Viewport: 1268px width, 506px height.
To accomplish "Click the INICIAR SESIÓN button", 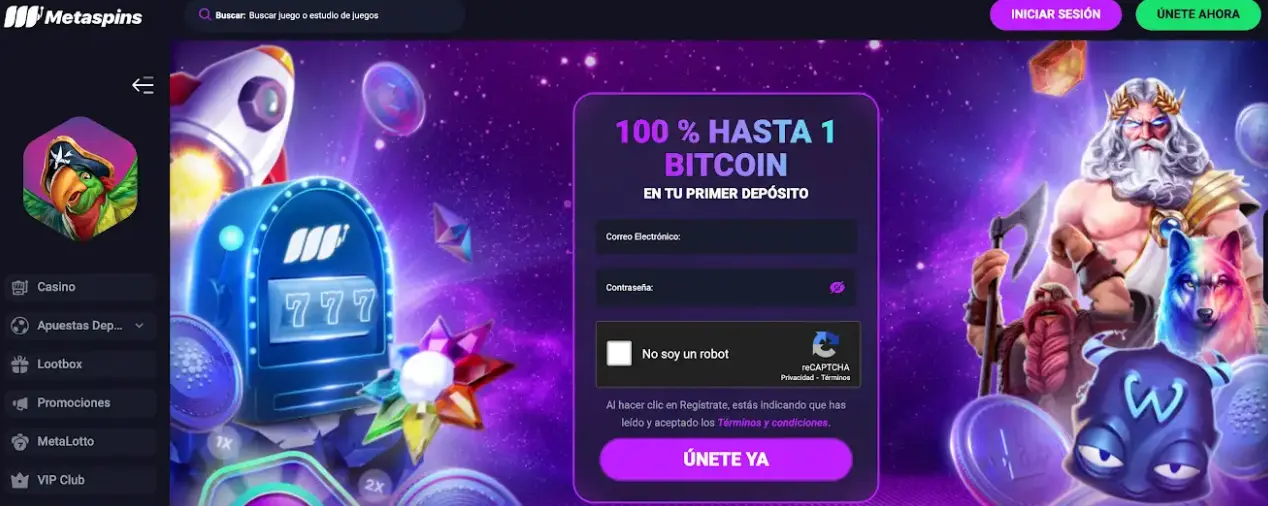I will 1056,15.
